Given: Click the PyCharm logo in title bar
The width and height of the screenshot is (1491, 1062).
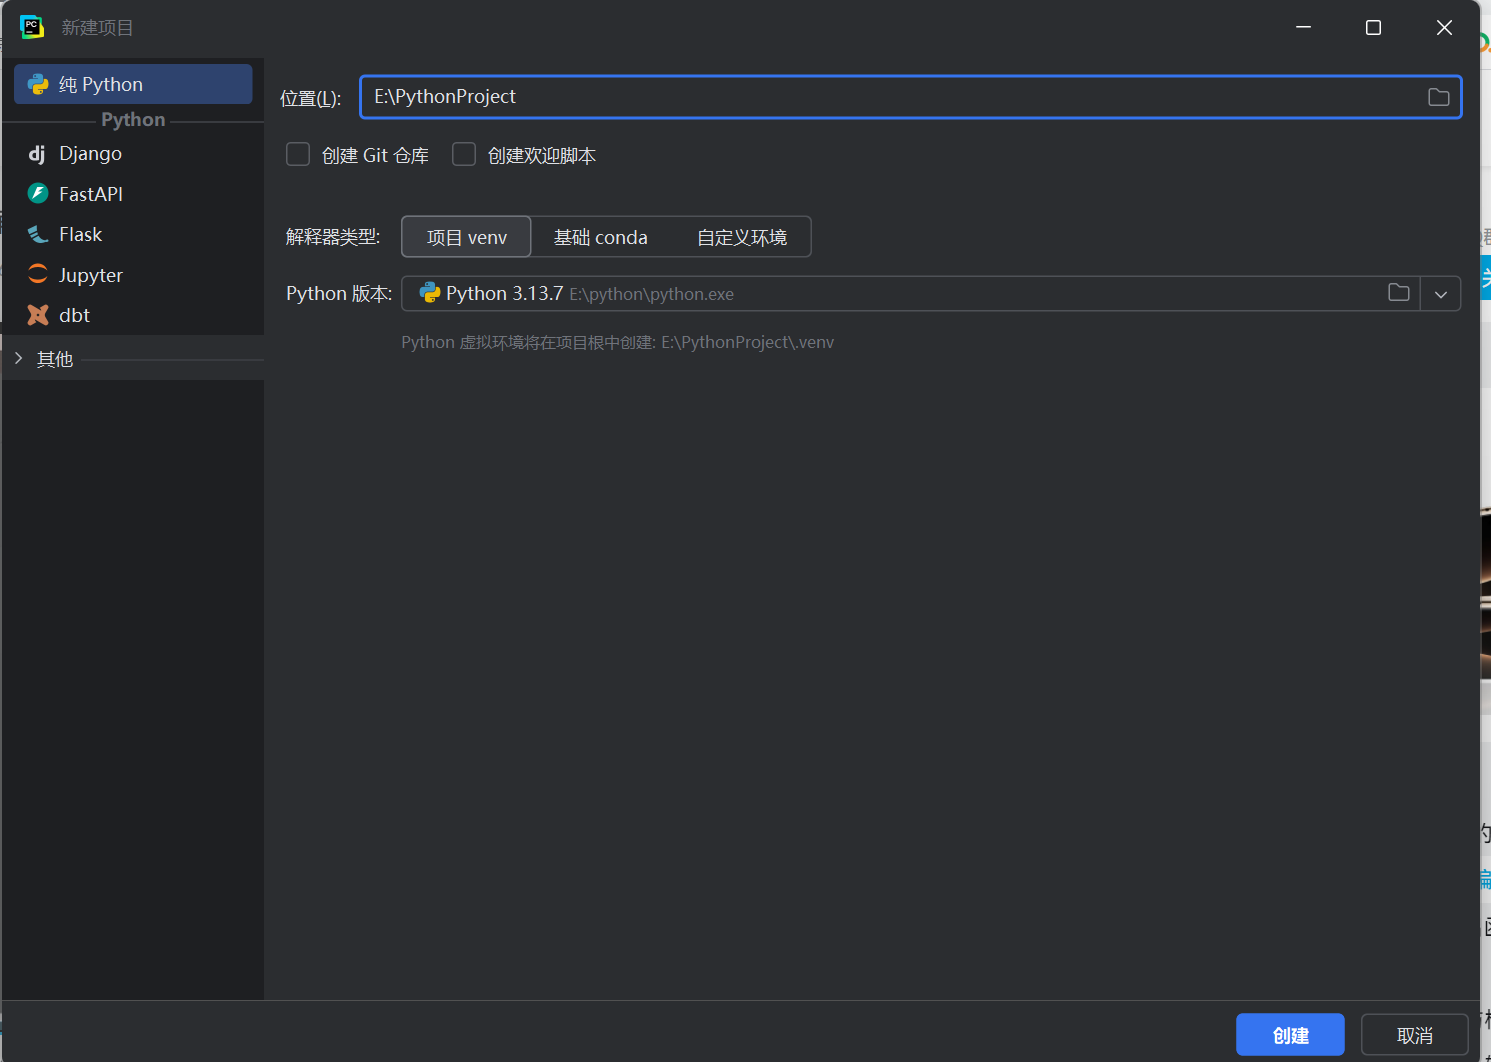Looking at the screenshot, I should coord(32,27).
